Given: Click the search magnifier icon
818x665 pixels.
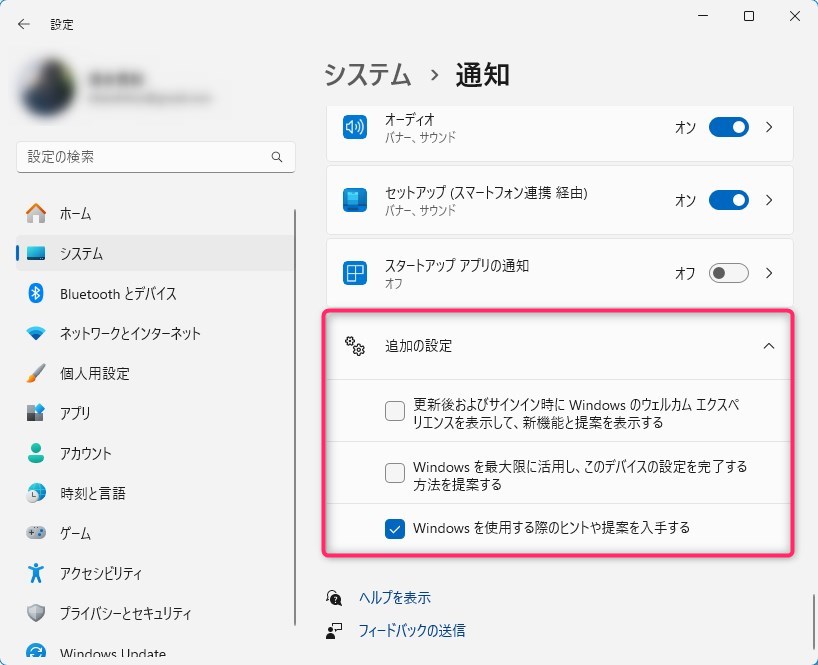Looking at the screenshot, I should click(x=277, y=157).
